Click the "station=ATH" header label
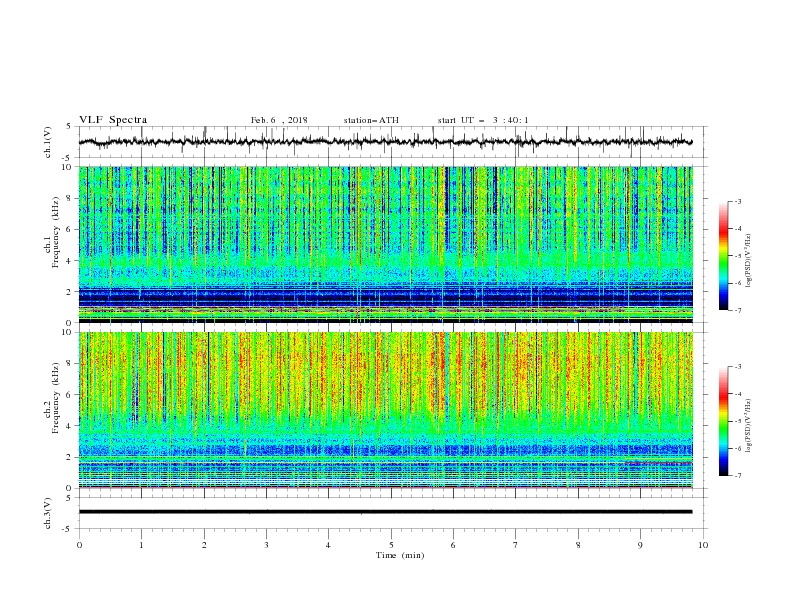 coord(371,120)
